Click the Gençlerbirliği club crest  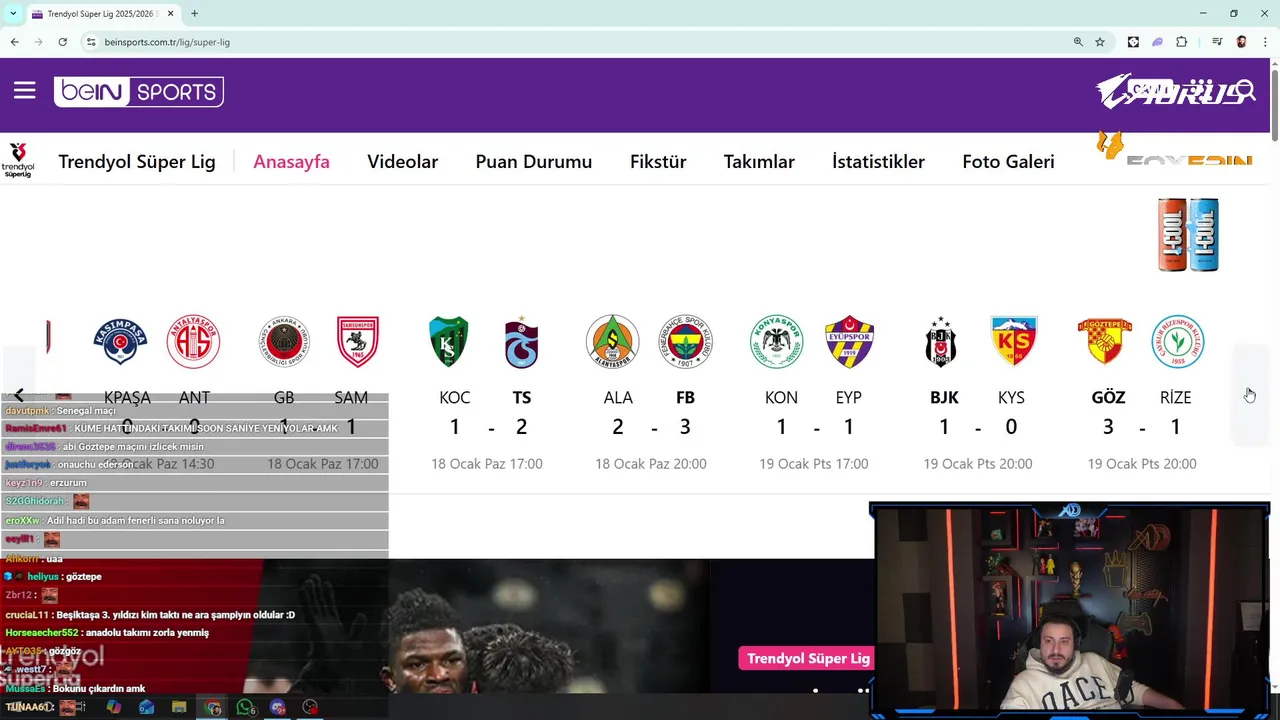click(284, 342)
